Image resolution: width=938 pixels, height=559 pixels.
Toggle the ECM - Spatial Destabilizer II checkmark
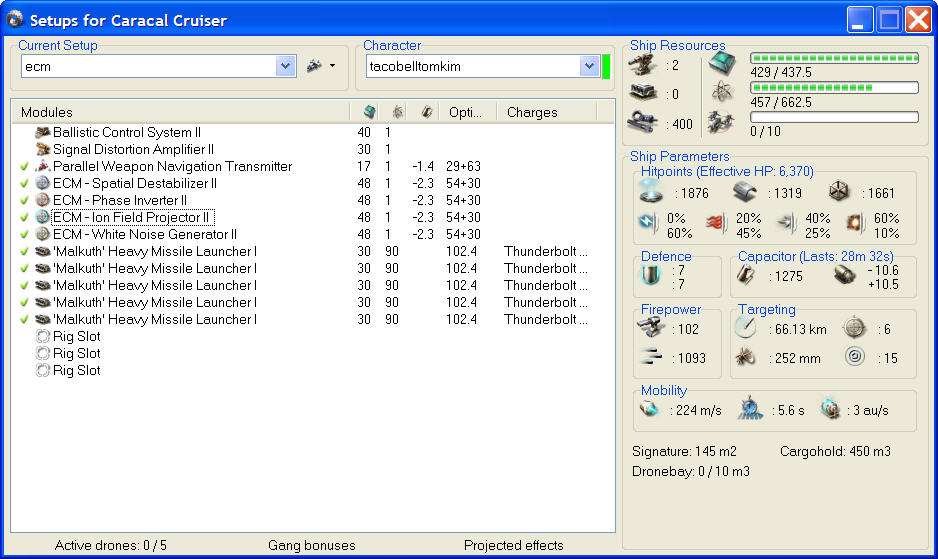pos(25,183)
